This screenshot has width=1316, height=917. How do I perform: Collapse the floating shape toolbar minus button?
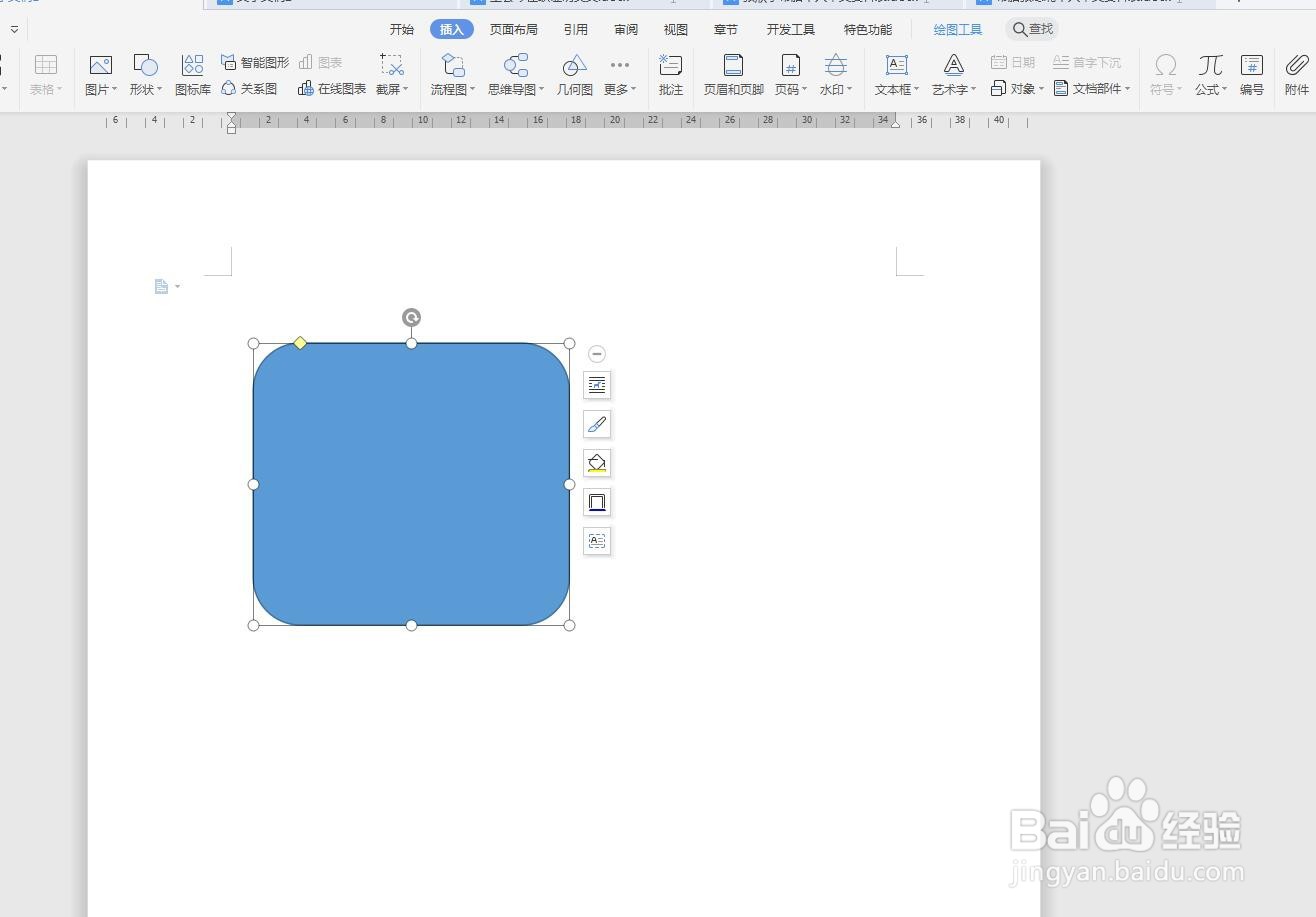click(597, 354)
